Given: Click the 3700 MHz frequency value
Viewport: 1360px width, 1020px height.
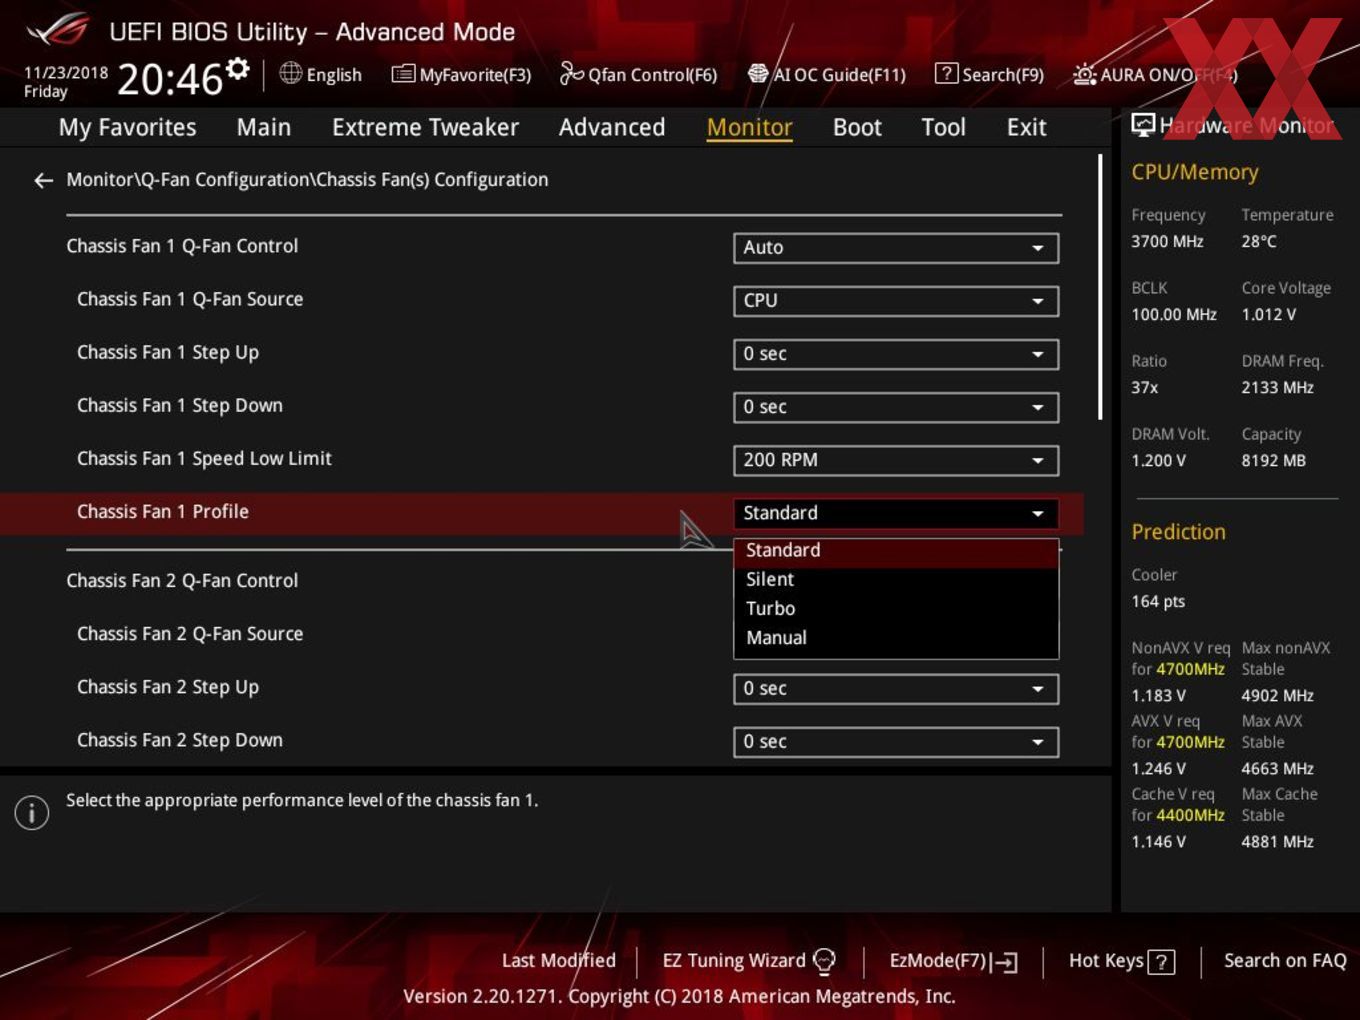Looking at the screenshot, I should click(1167, 242).
